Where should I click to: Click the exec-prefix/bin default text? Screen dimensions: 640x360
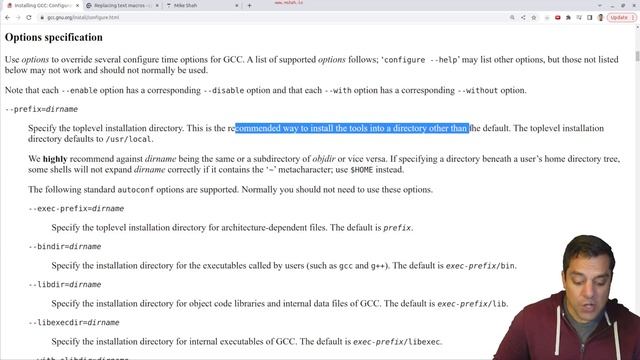(x=480, y=266)
